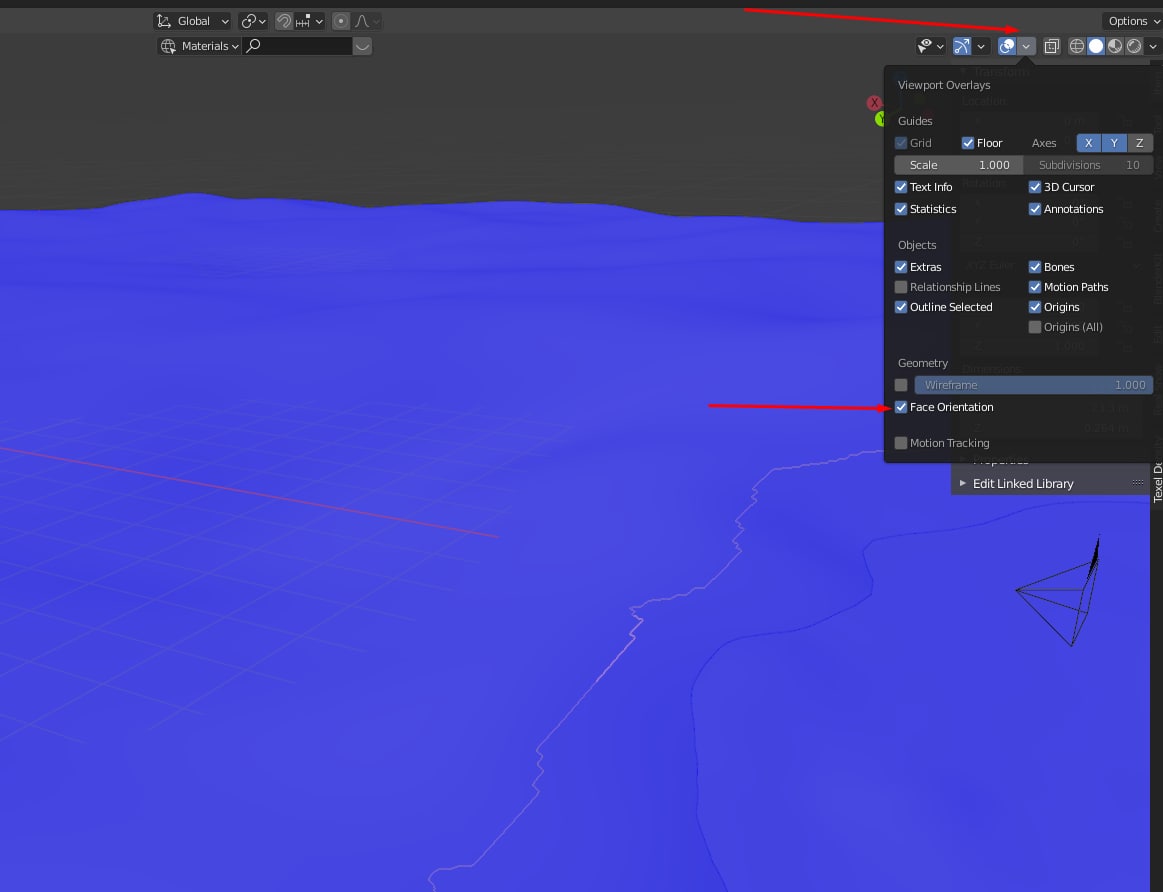Open the Options dropdown
Viewport: 1163px width, 892px height.
pos(1133,22)
